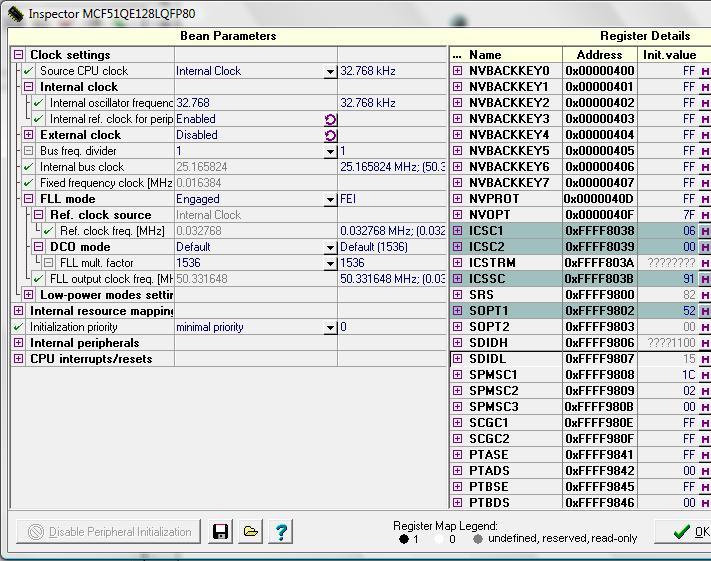Click the H radix icon for ICSC1

coord(705,231)
